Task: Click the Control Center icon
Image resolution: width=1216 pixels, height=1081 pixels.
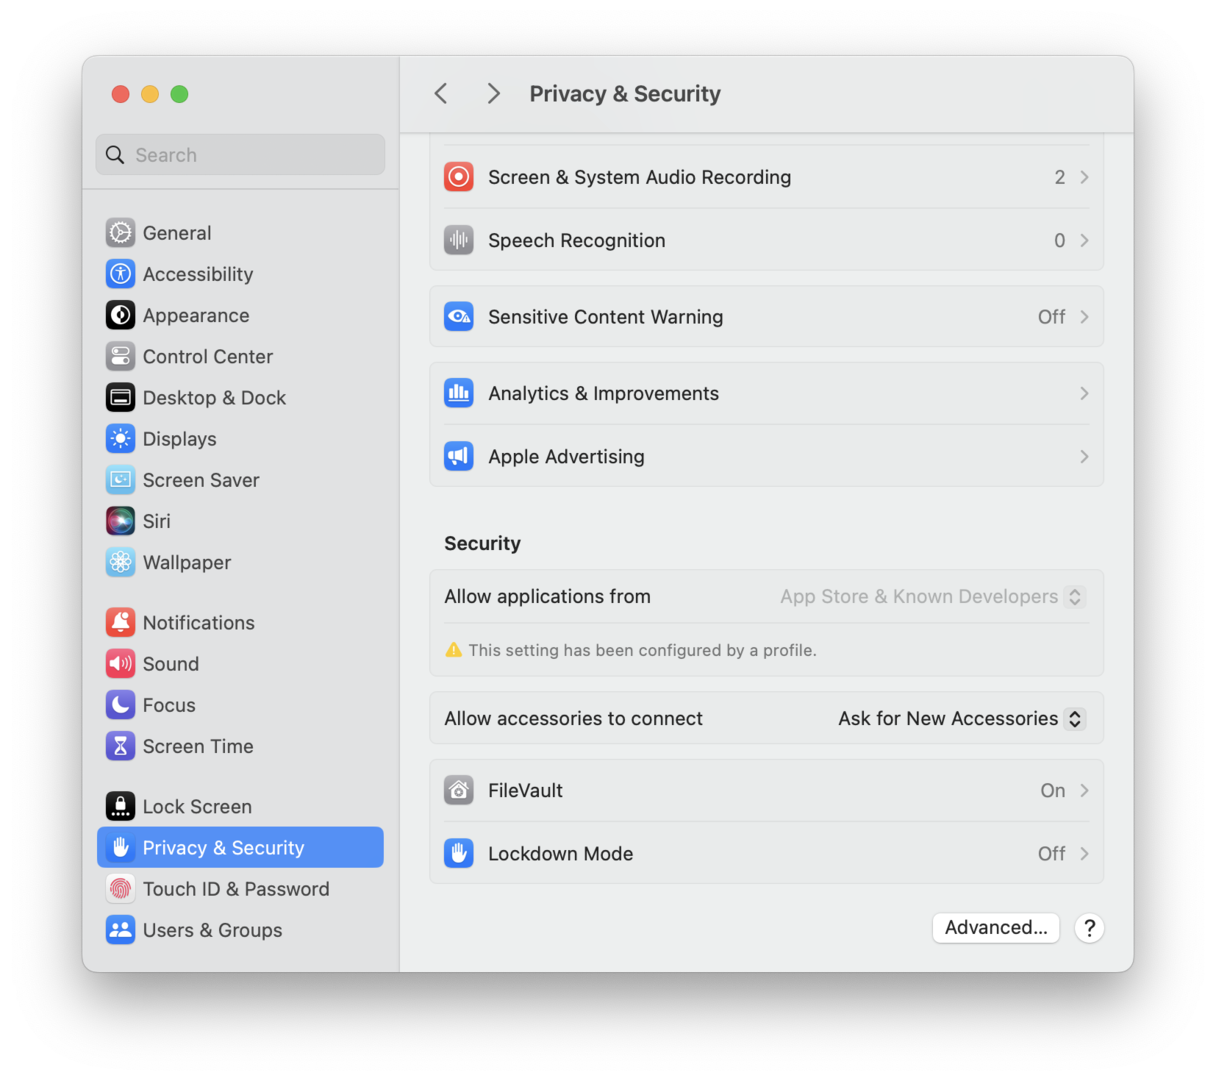Action: pos(120,356)
